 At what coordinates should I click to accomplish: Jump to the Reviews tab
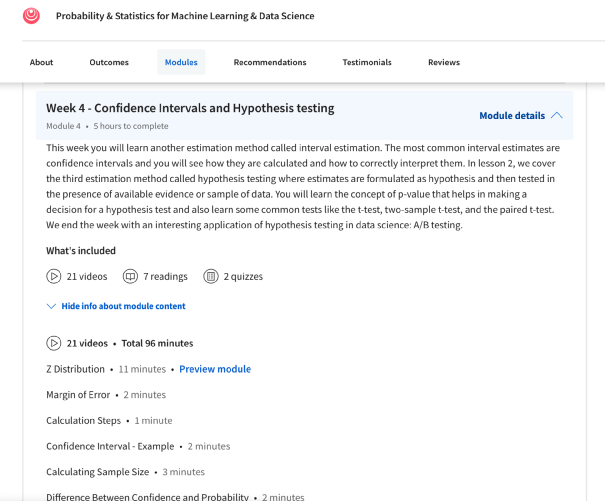click(x=444, y=62)
